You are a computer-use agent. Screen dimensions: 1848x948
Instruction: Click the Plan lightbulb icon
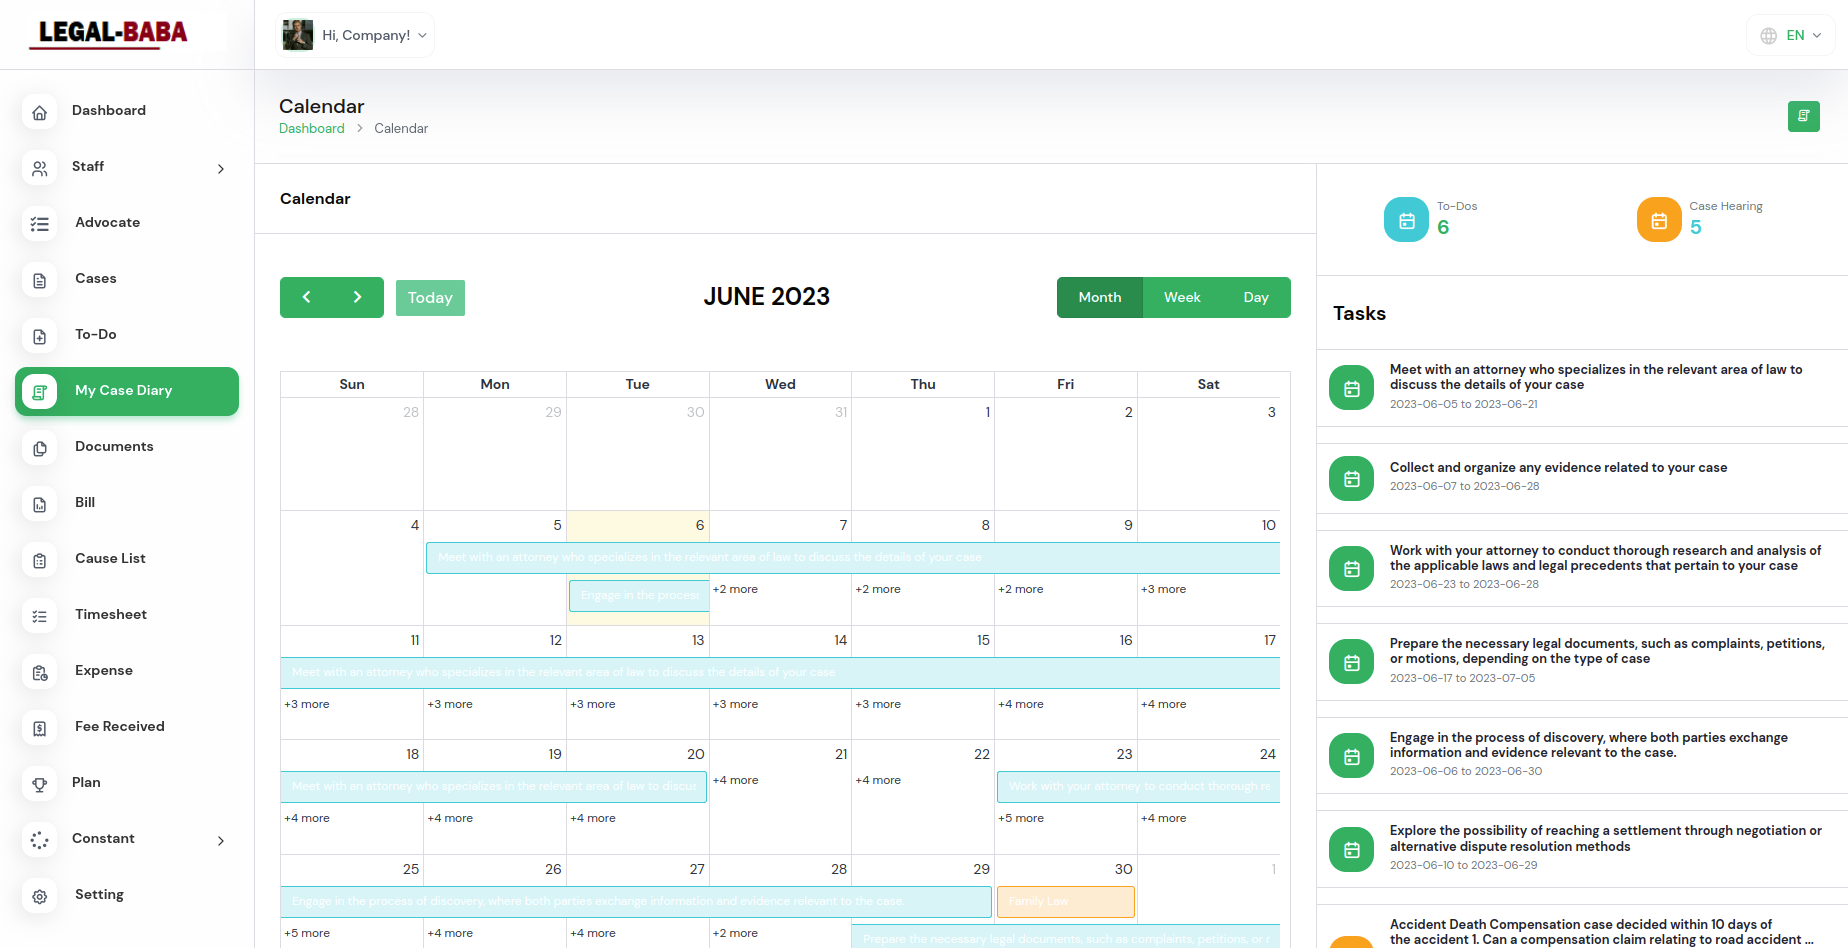tap(39, 784)
